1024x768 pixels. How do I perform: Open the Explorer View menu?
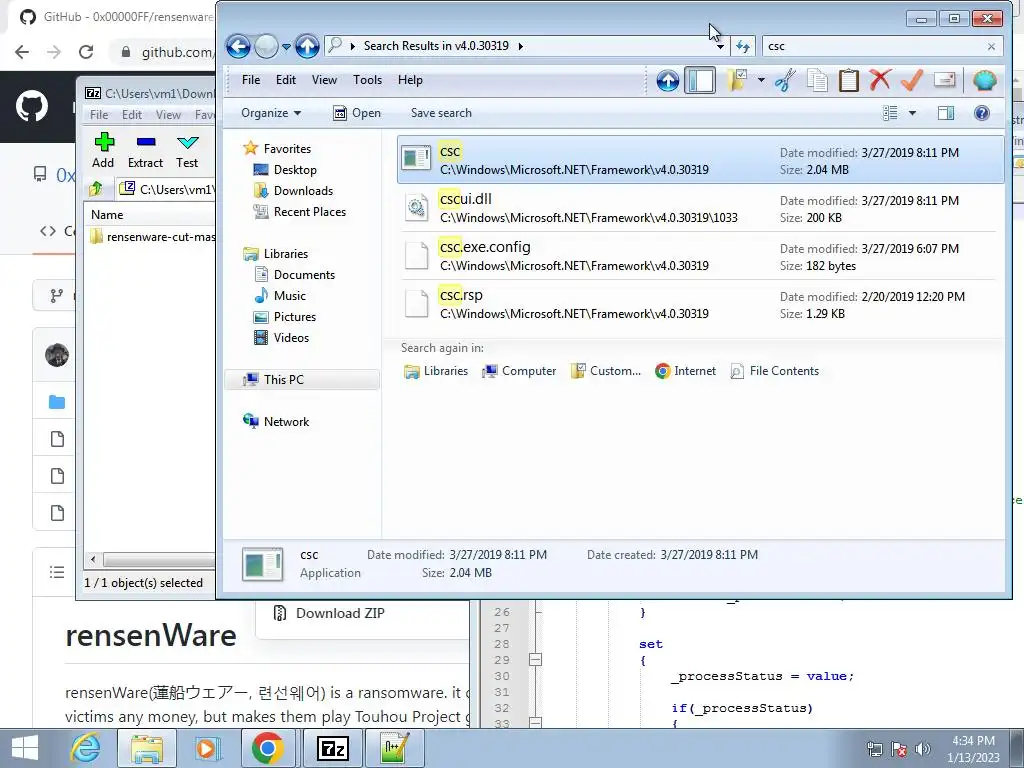324,80
